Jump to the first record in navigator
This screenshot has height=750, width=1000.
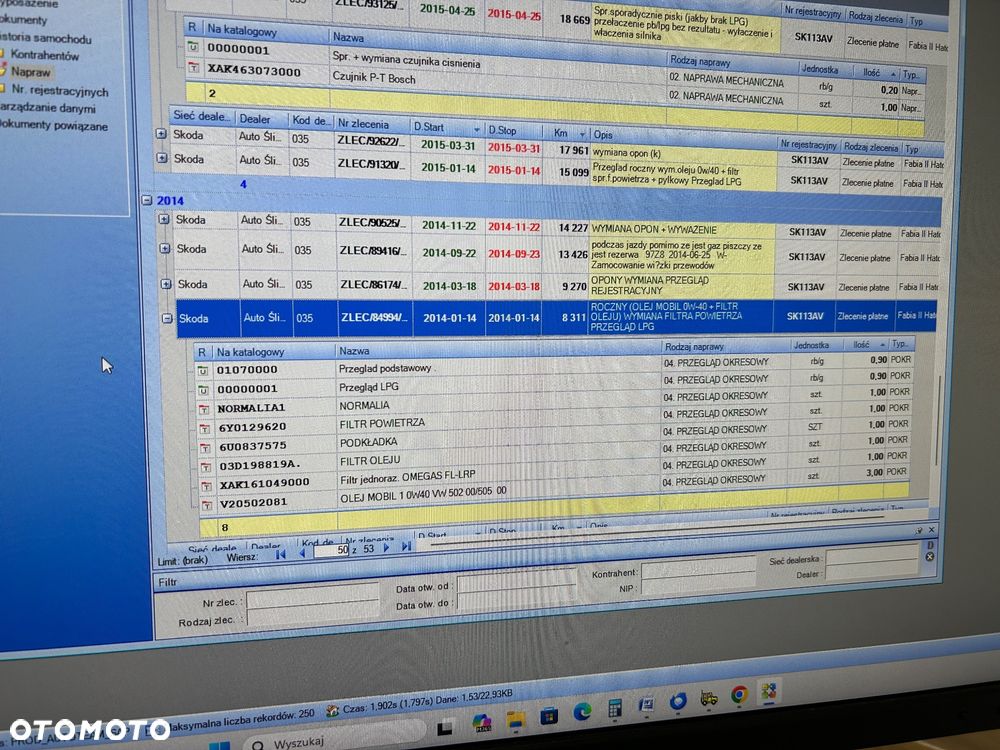click(280, 554)
